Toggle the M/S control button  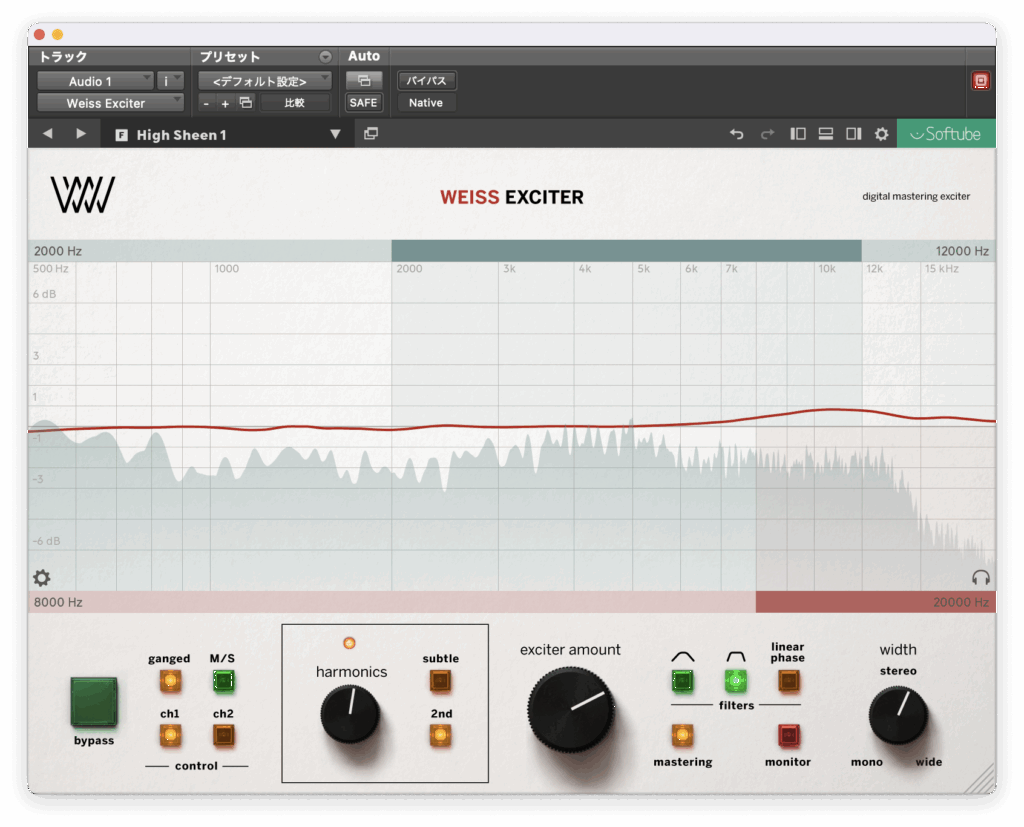[x=223, y=681]
